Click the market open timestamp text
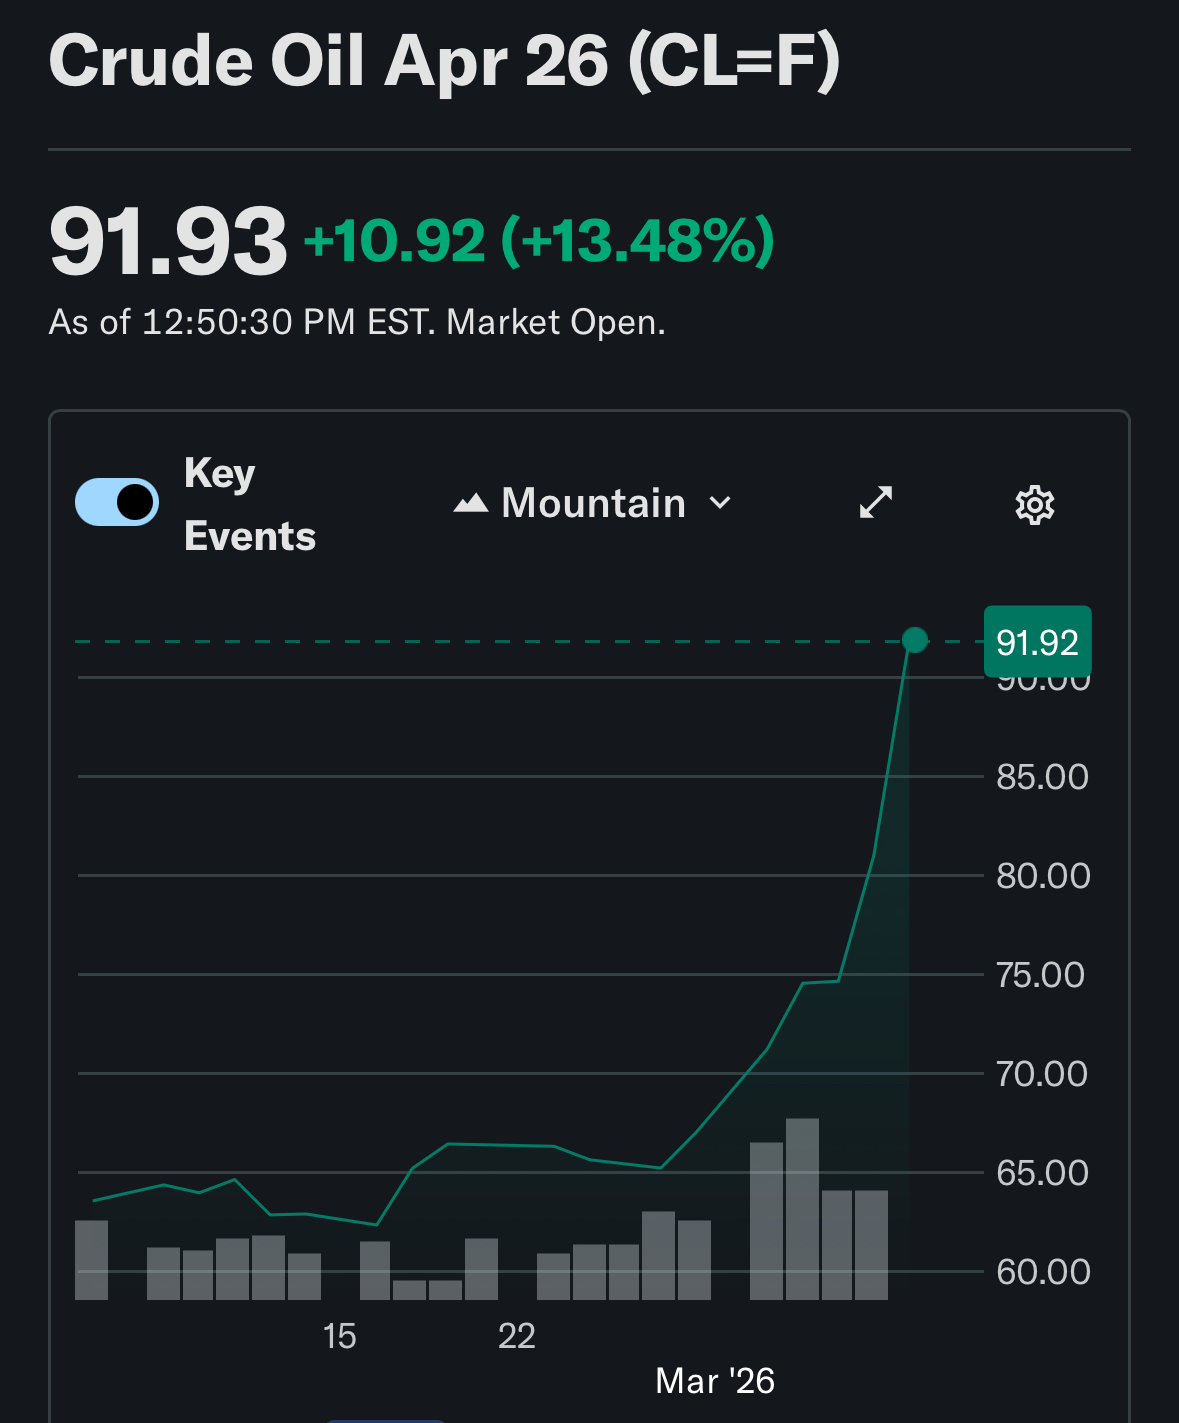Image resolution: width=1179 pixels, height=1423 pixels. [x=357, y=322]
